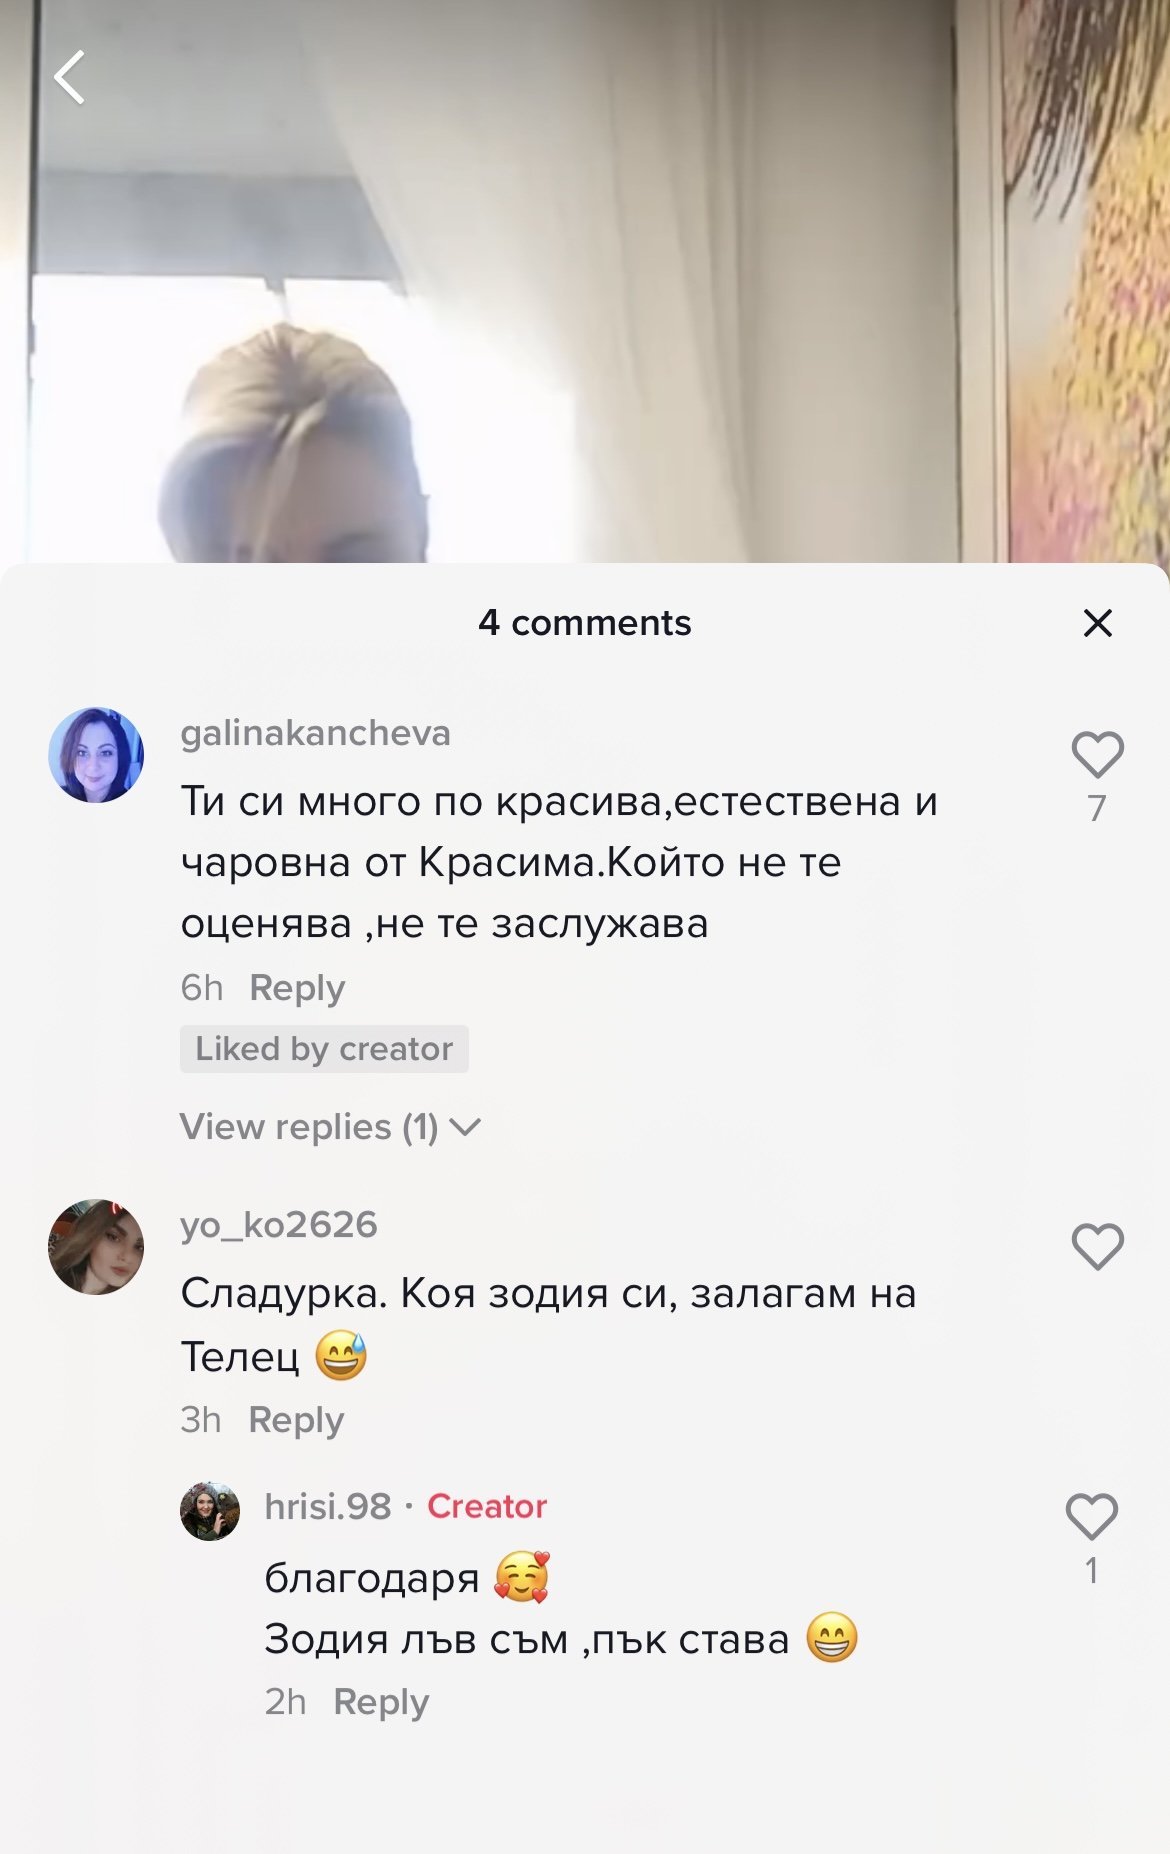Viewport: 1170px width, 1854px height.
Task: Open galinakancheva's profile picture
Action: pos(96,755)
